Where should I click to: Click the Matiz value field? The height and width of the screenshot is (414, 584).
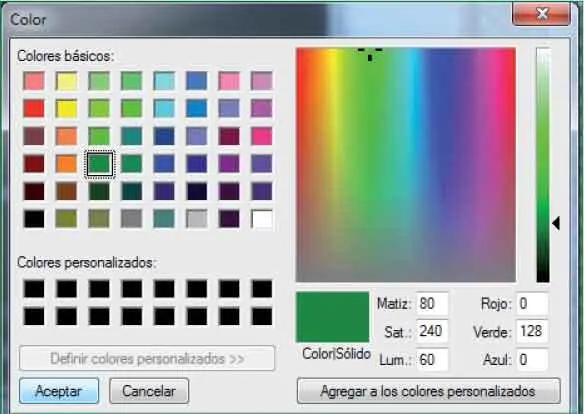click(432, 304)
